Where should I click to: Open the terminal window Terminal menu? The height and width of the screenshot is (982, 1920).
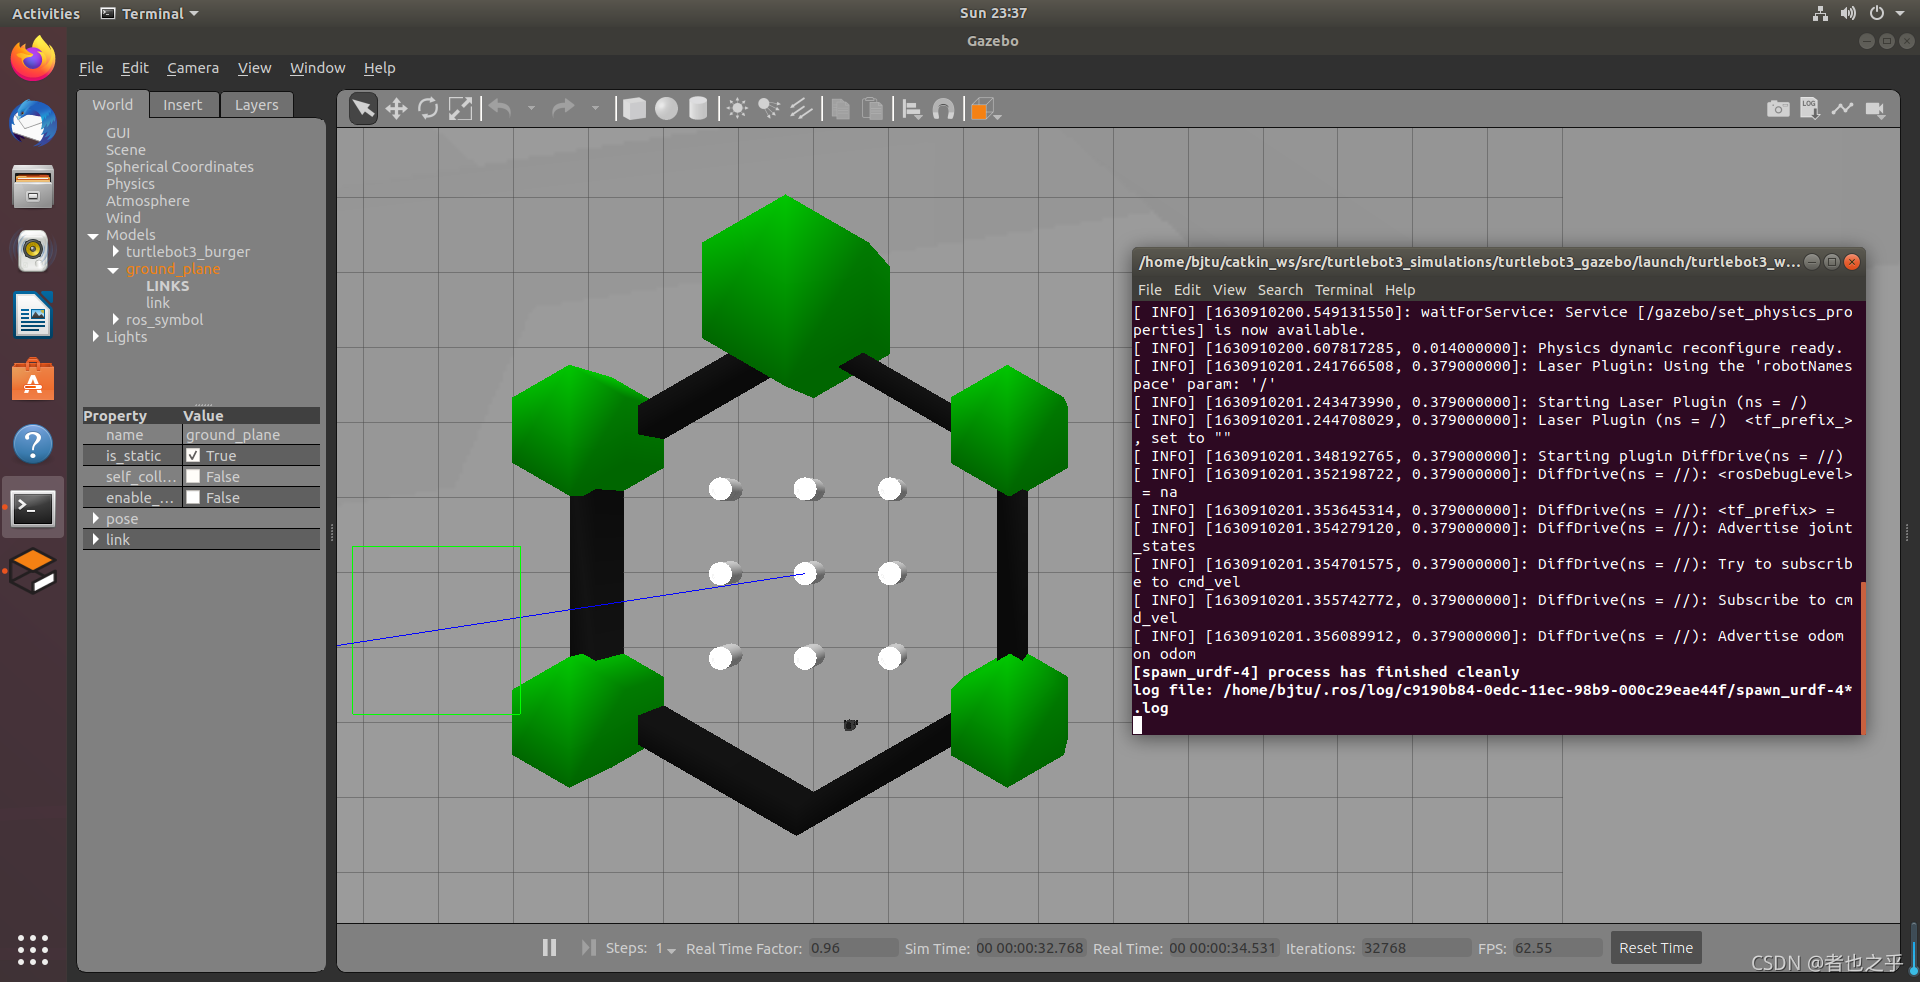pos(1343,290)
